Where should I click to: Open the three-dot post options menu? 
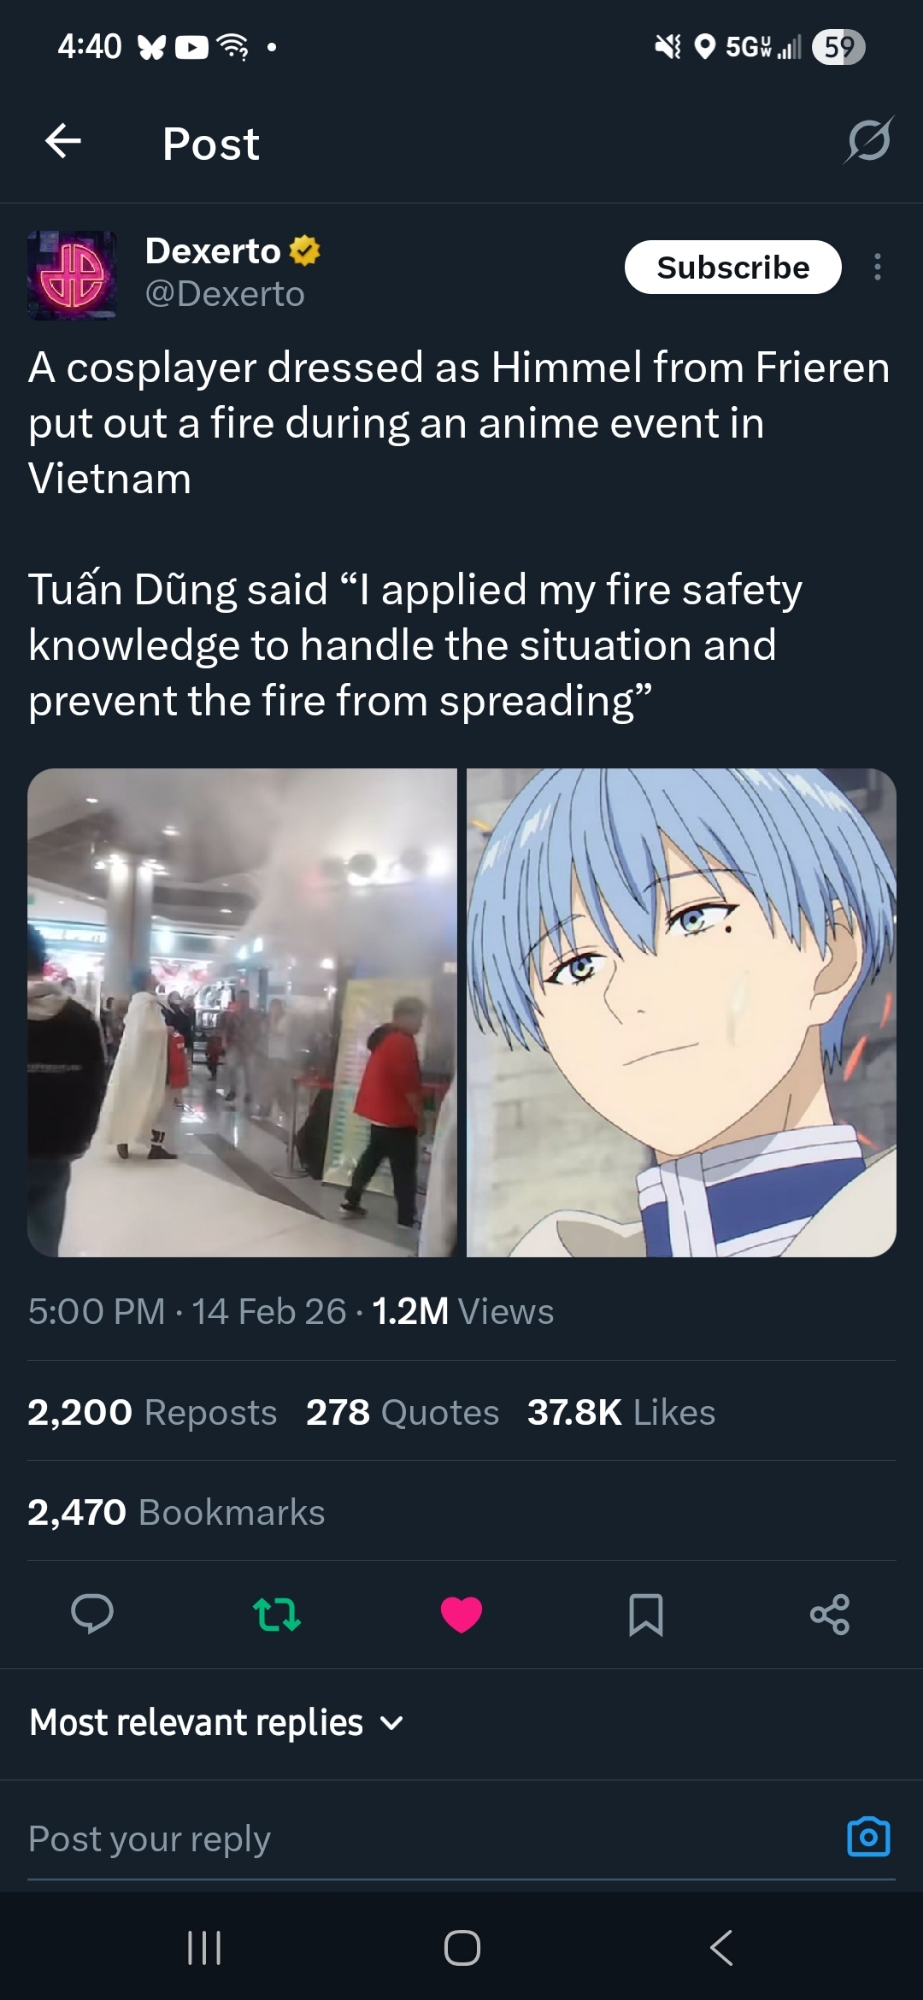click(877, 267)
